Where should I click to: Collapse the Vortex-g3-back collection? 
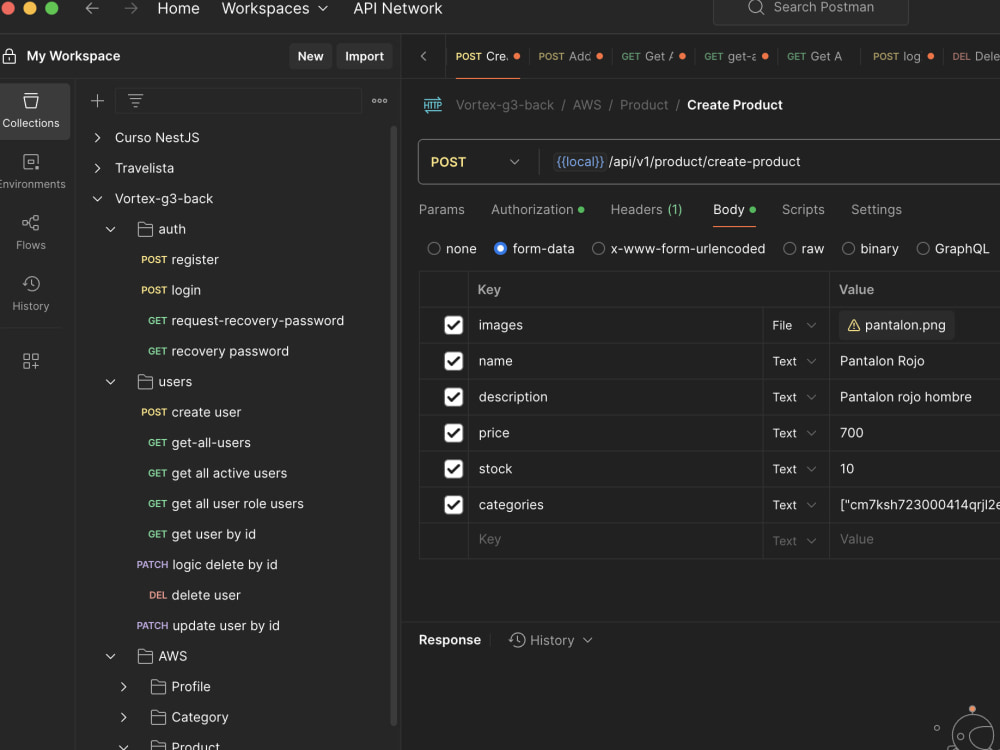point(98,198)
